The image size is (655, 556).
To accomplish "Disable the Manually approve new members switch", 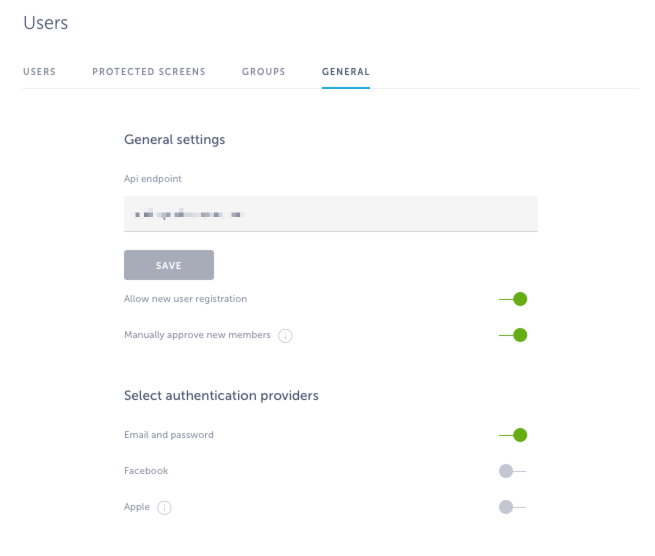I will coord(513,335).
